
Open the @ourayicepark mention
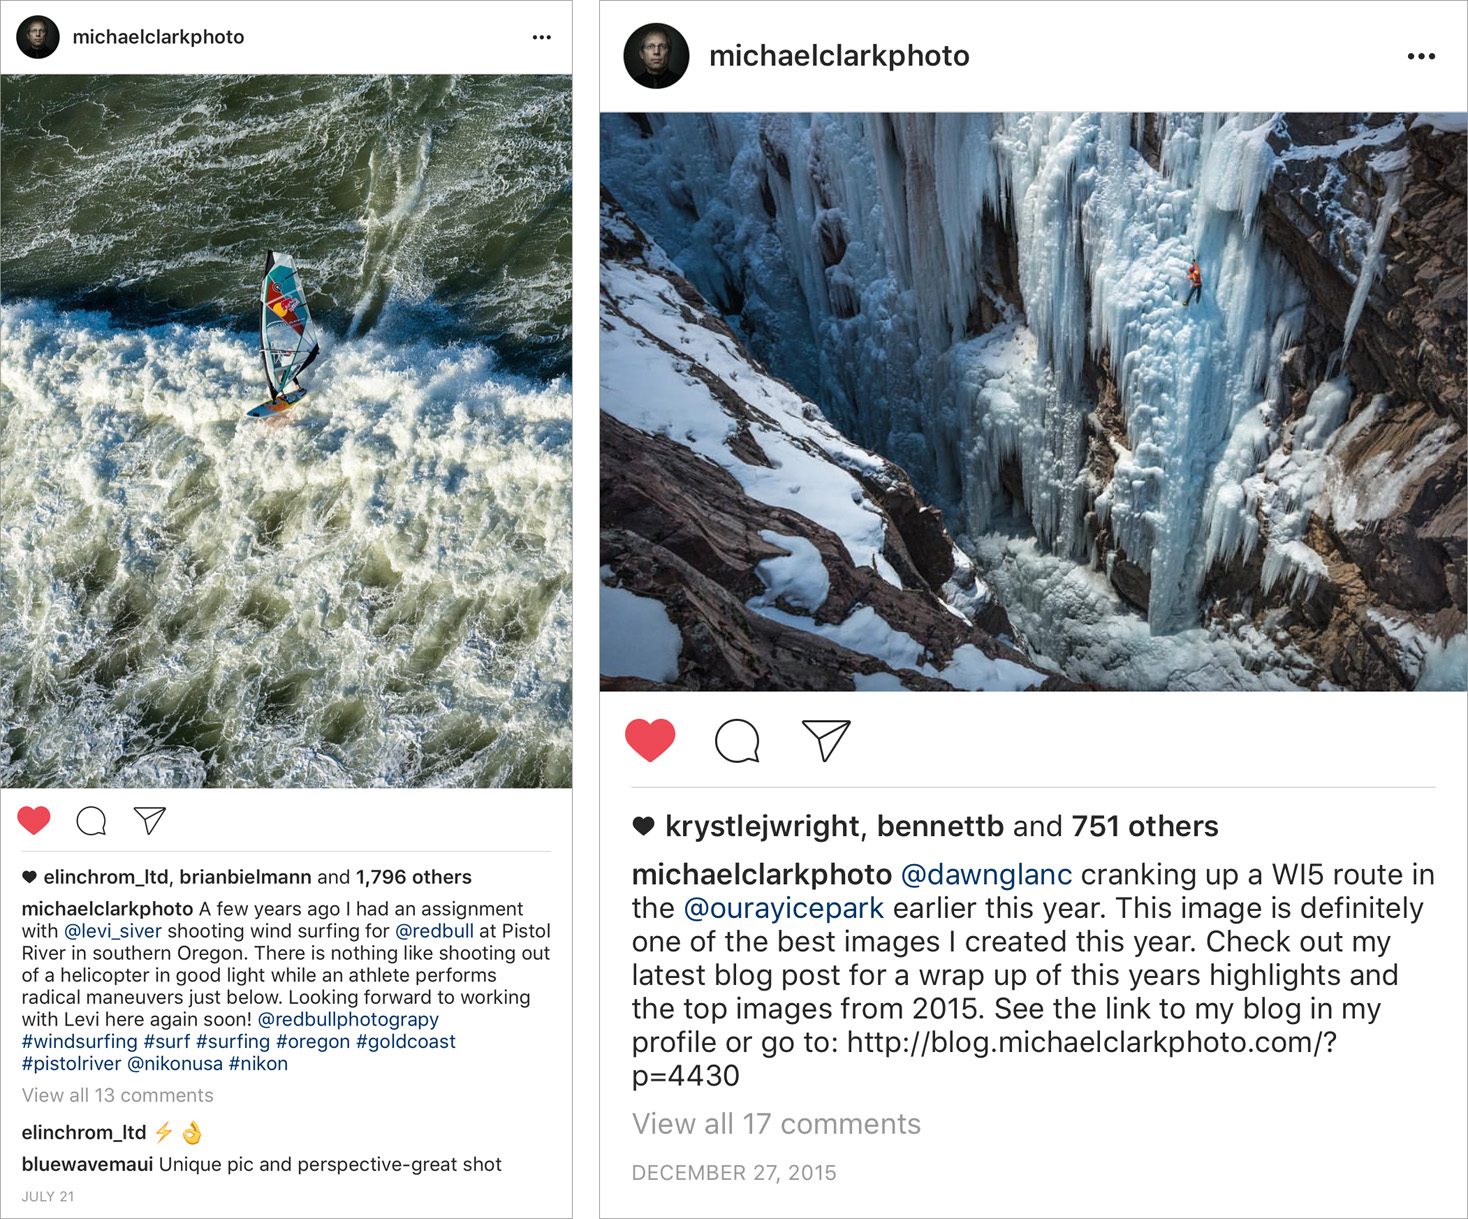(783, 909)
